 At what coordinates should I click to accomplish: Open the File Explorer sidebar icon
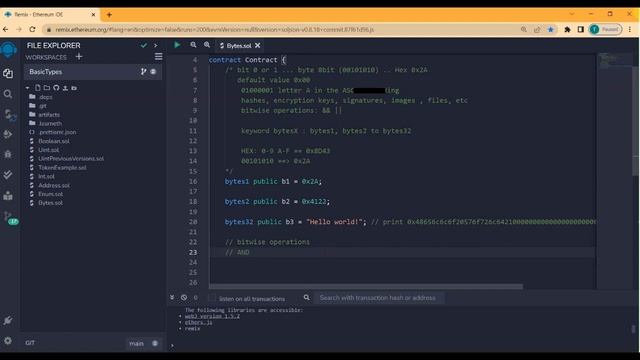pos(8,73)
